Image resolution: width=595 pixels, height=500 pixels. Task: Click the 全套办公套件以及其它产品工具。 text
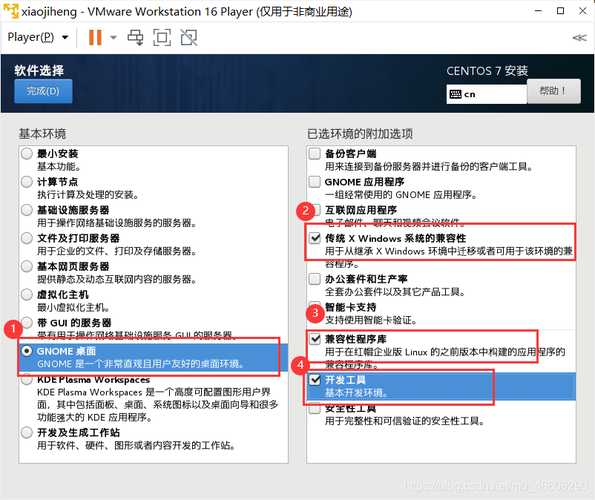[x=395, y=292]
